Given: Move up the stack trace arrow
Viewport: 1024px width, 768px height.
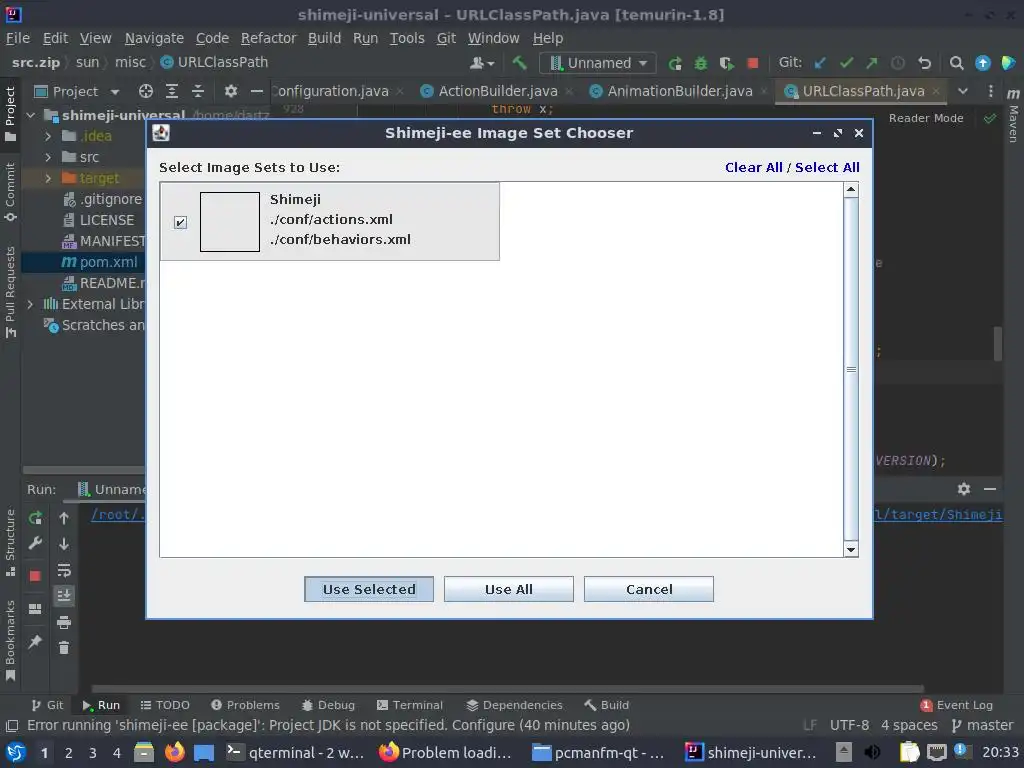Looking at the screenshot, I should (64, 519).
